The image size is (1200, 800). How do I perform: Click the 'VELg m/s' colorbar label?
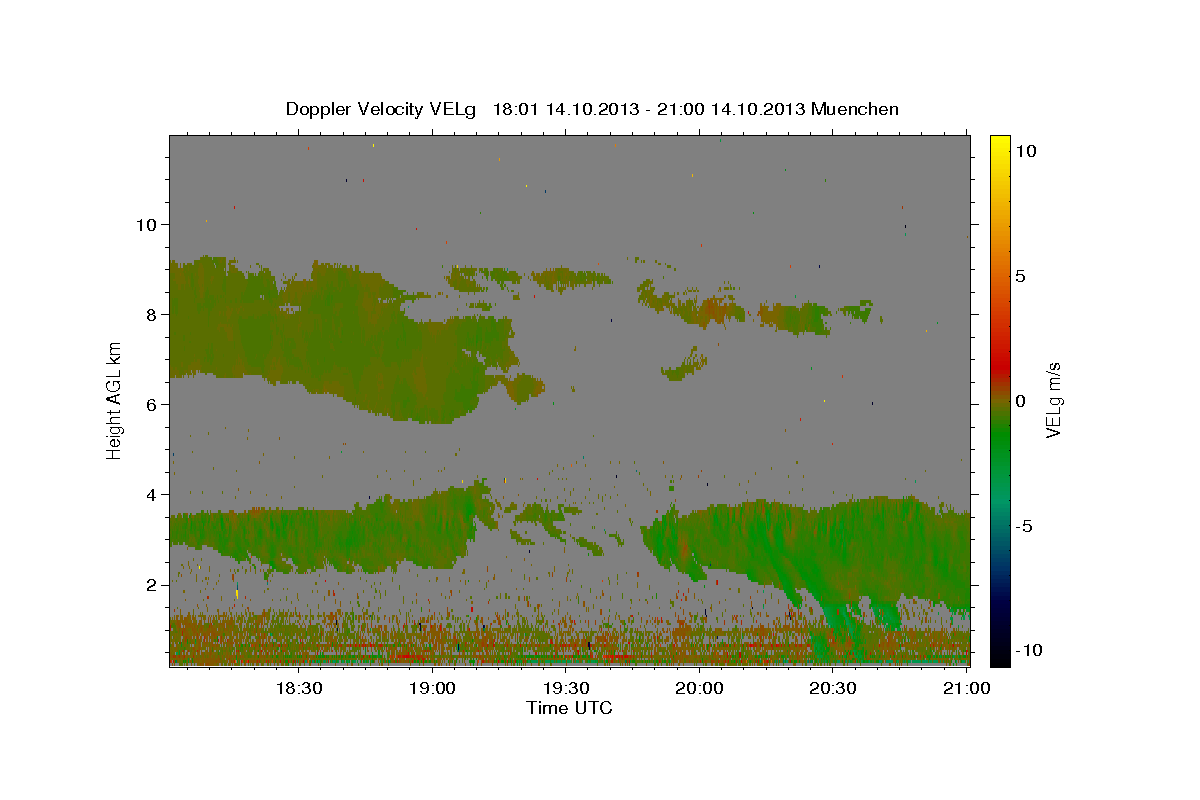coord(1054,400)
